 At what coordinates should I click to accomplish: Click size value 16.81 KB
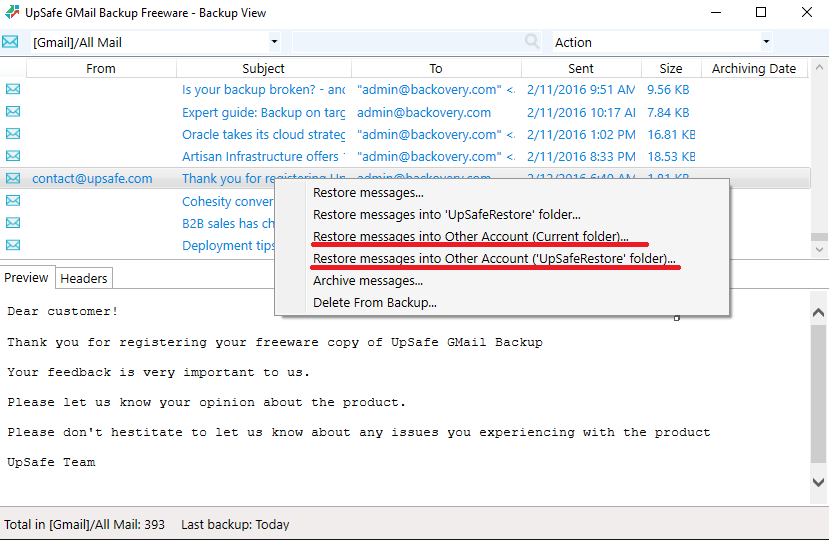point(671,134)
